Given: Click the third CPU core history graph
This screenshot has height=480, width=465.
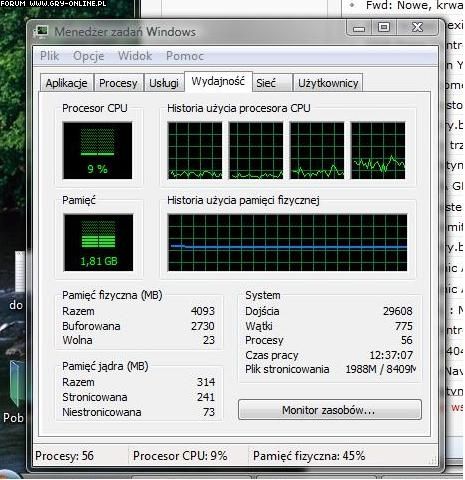Looking at the screenshot, I should tap(317, 151).
